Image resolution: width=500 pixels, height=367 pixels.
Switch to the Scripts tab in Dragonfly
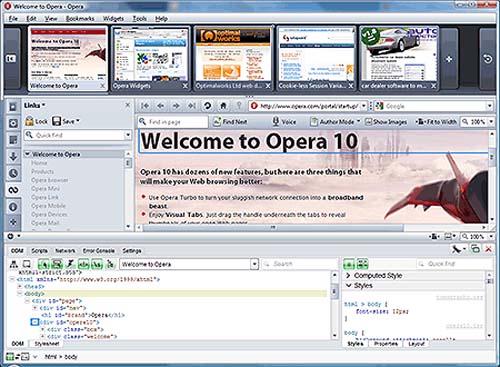[x=39, y=250]
